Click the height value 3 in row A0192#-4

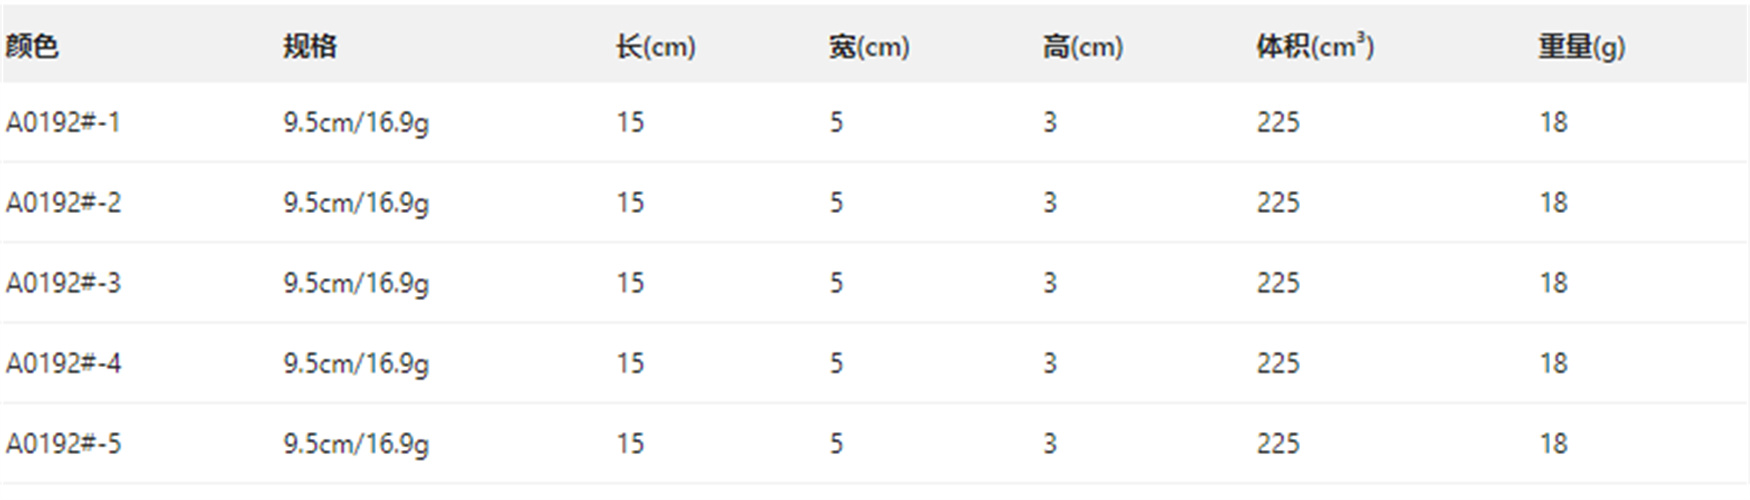pyautogui.click(x=1050, y=363)
